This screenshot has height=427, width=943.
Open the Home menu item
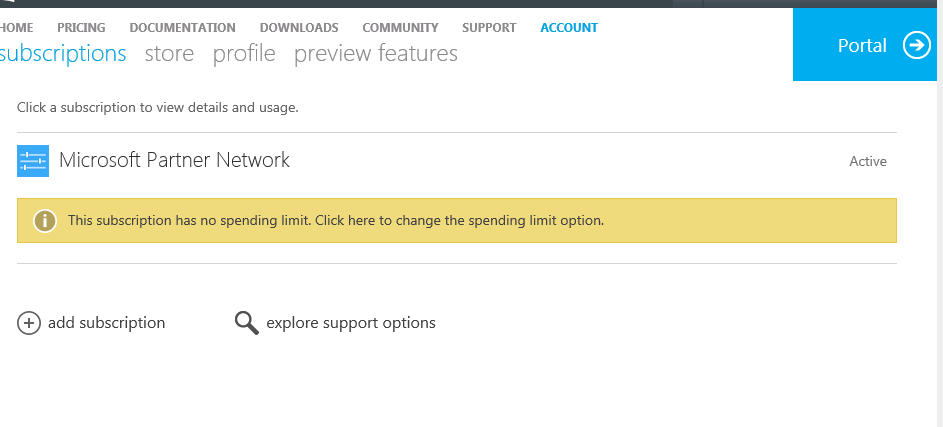pos(16,28)
